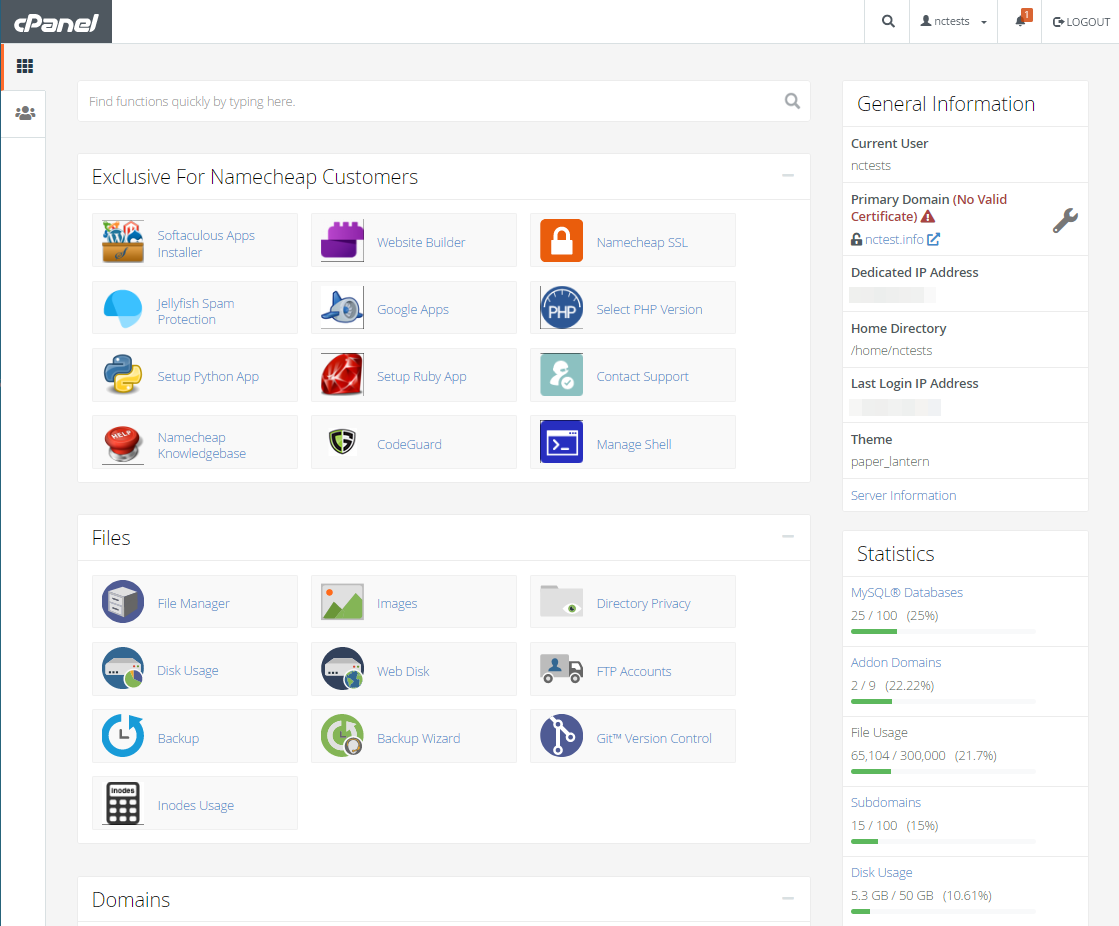1119x926 pixels.
Task: Open Softaculous Apps Installer icon
Action: click(x=123, y=241)
